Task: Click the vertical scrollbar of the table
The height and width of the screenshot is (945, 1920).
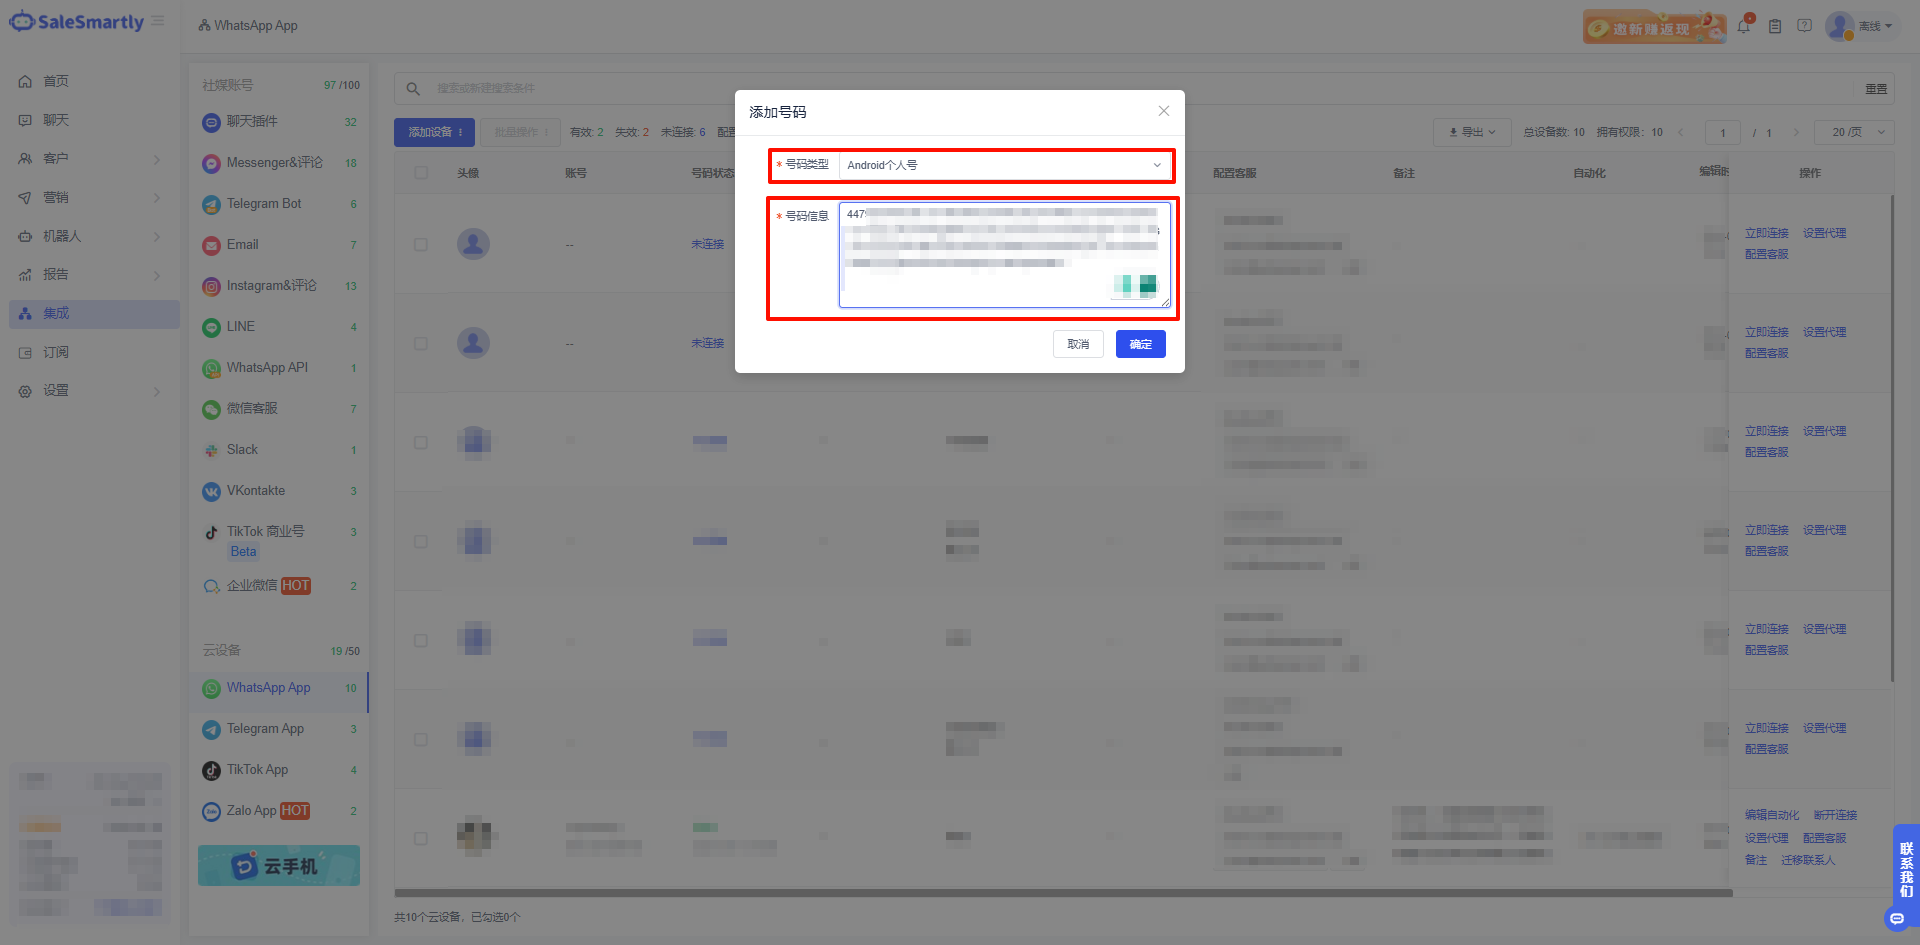Action: [1892, 438]
